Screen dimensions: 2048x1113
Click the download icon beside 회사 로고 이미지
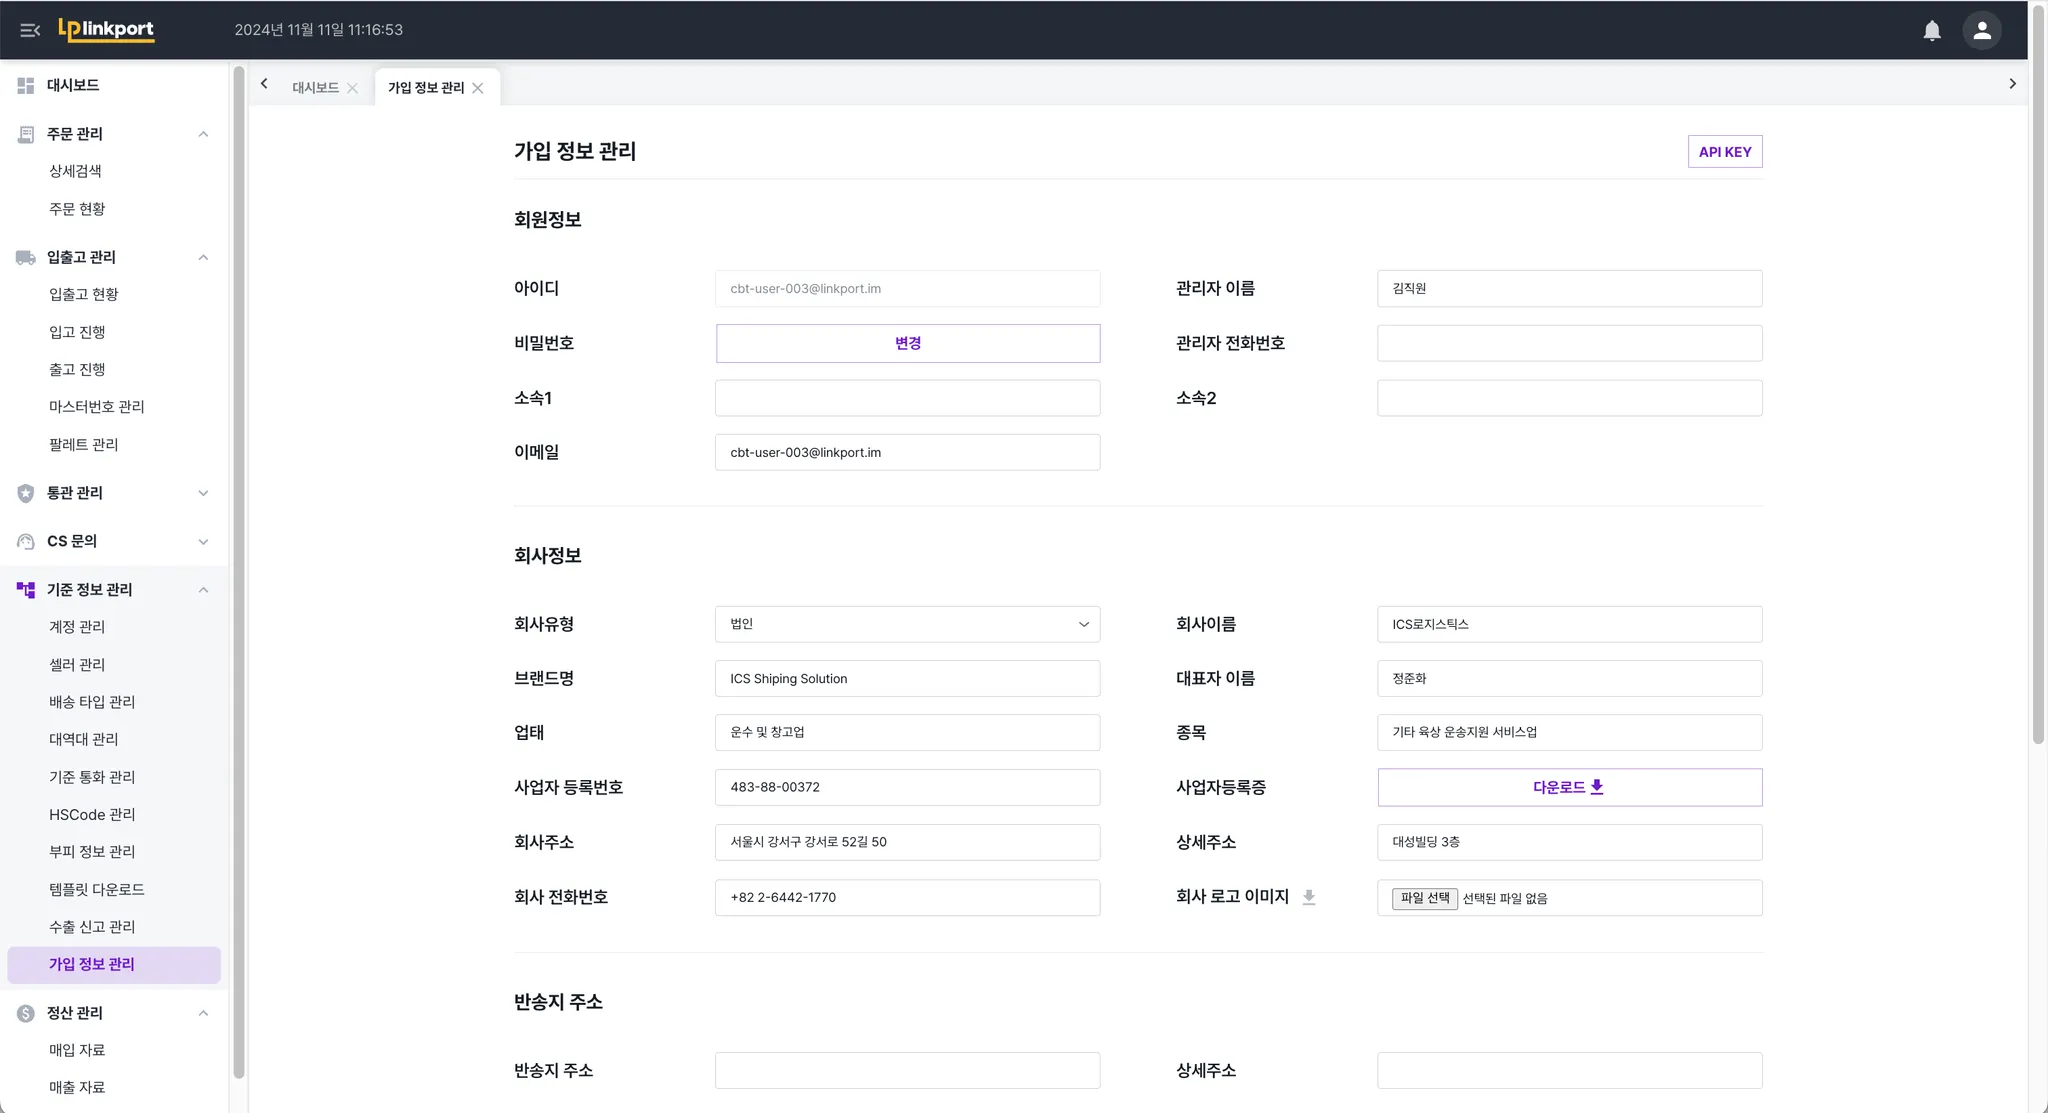1308,898
